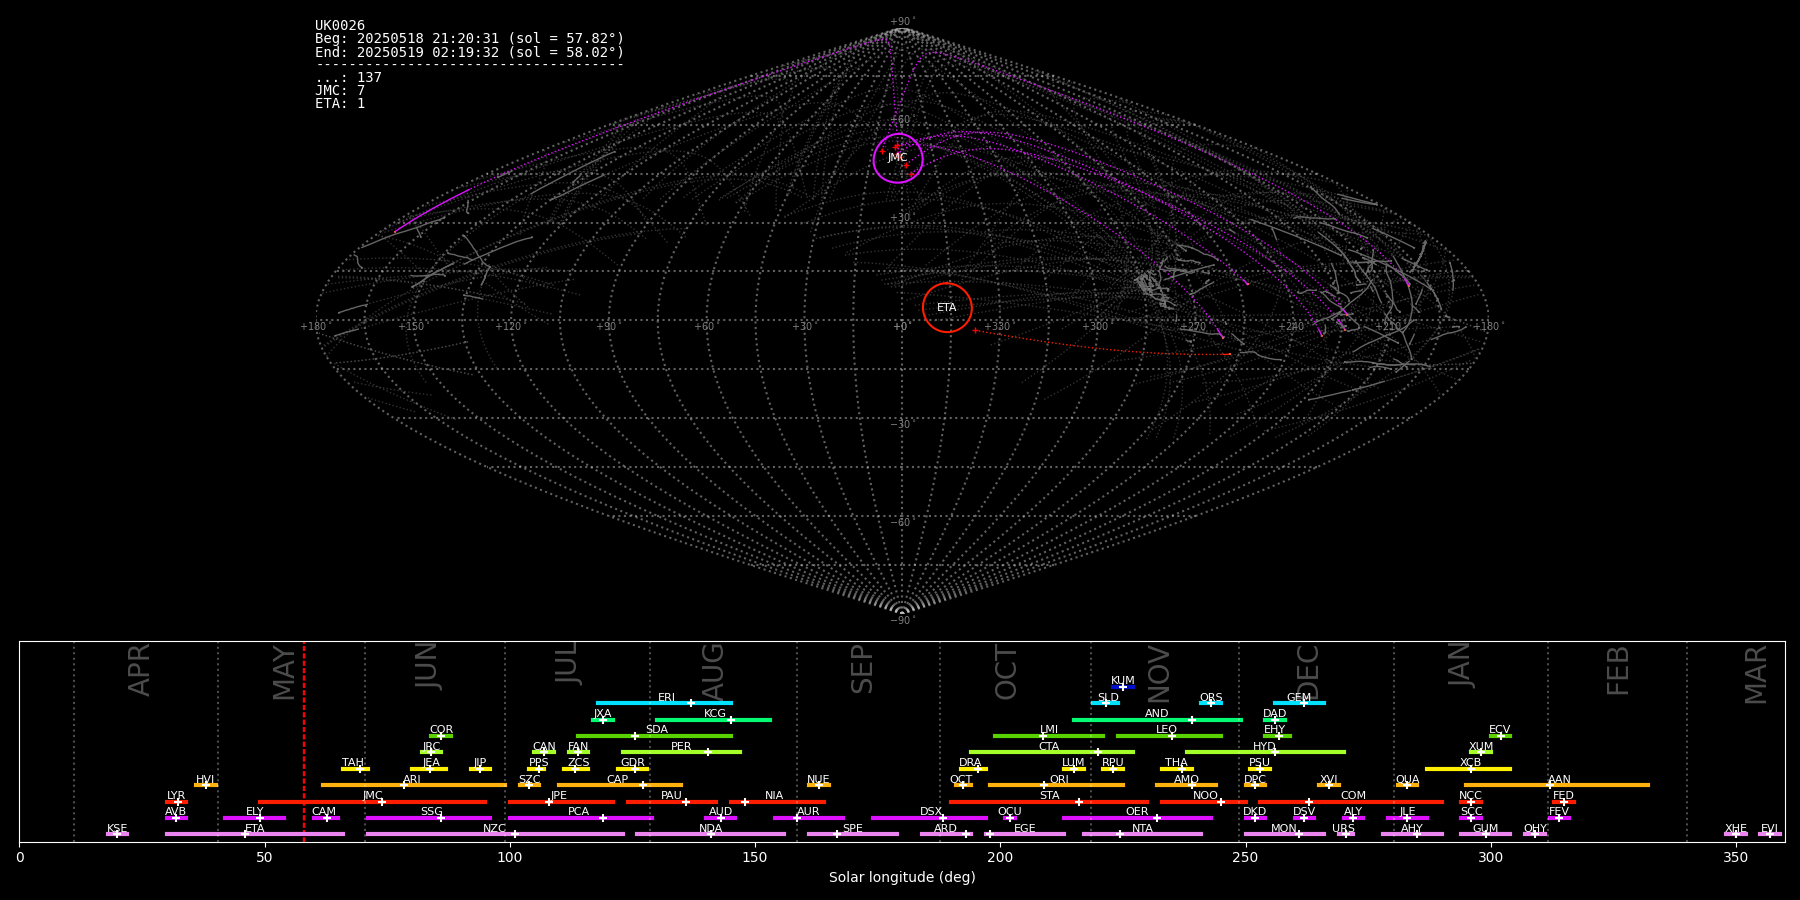Click the ETA pink bar in the timeline
The width and height of the screenshot is (1800, 900).
pos(255,834)
